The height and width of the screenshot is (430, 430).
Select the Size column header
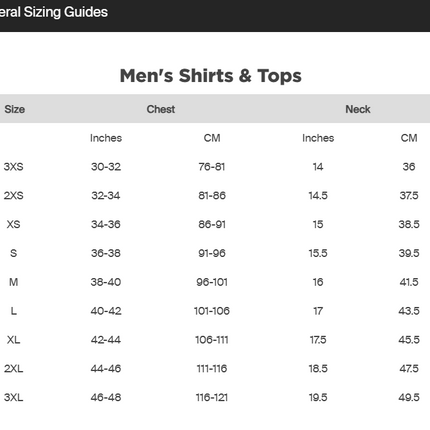click(x=15, y=109)
